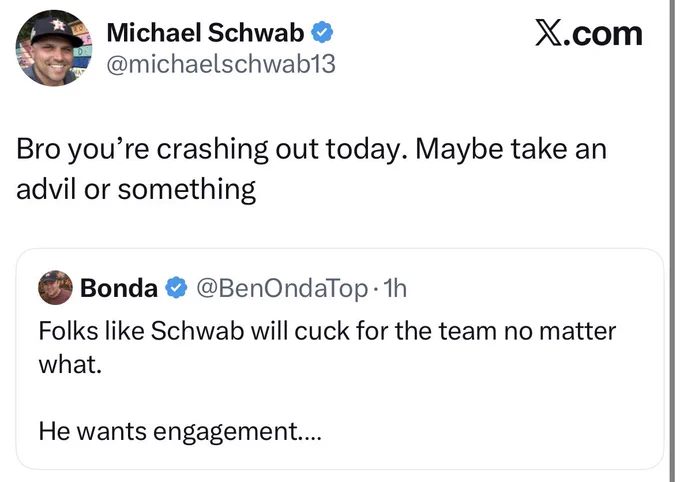Click the "He wants engagement...." line
Image resolution: width=680 pixels, height=482 pixels.
click(x=180, y=432)
